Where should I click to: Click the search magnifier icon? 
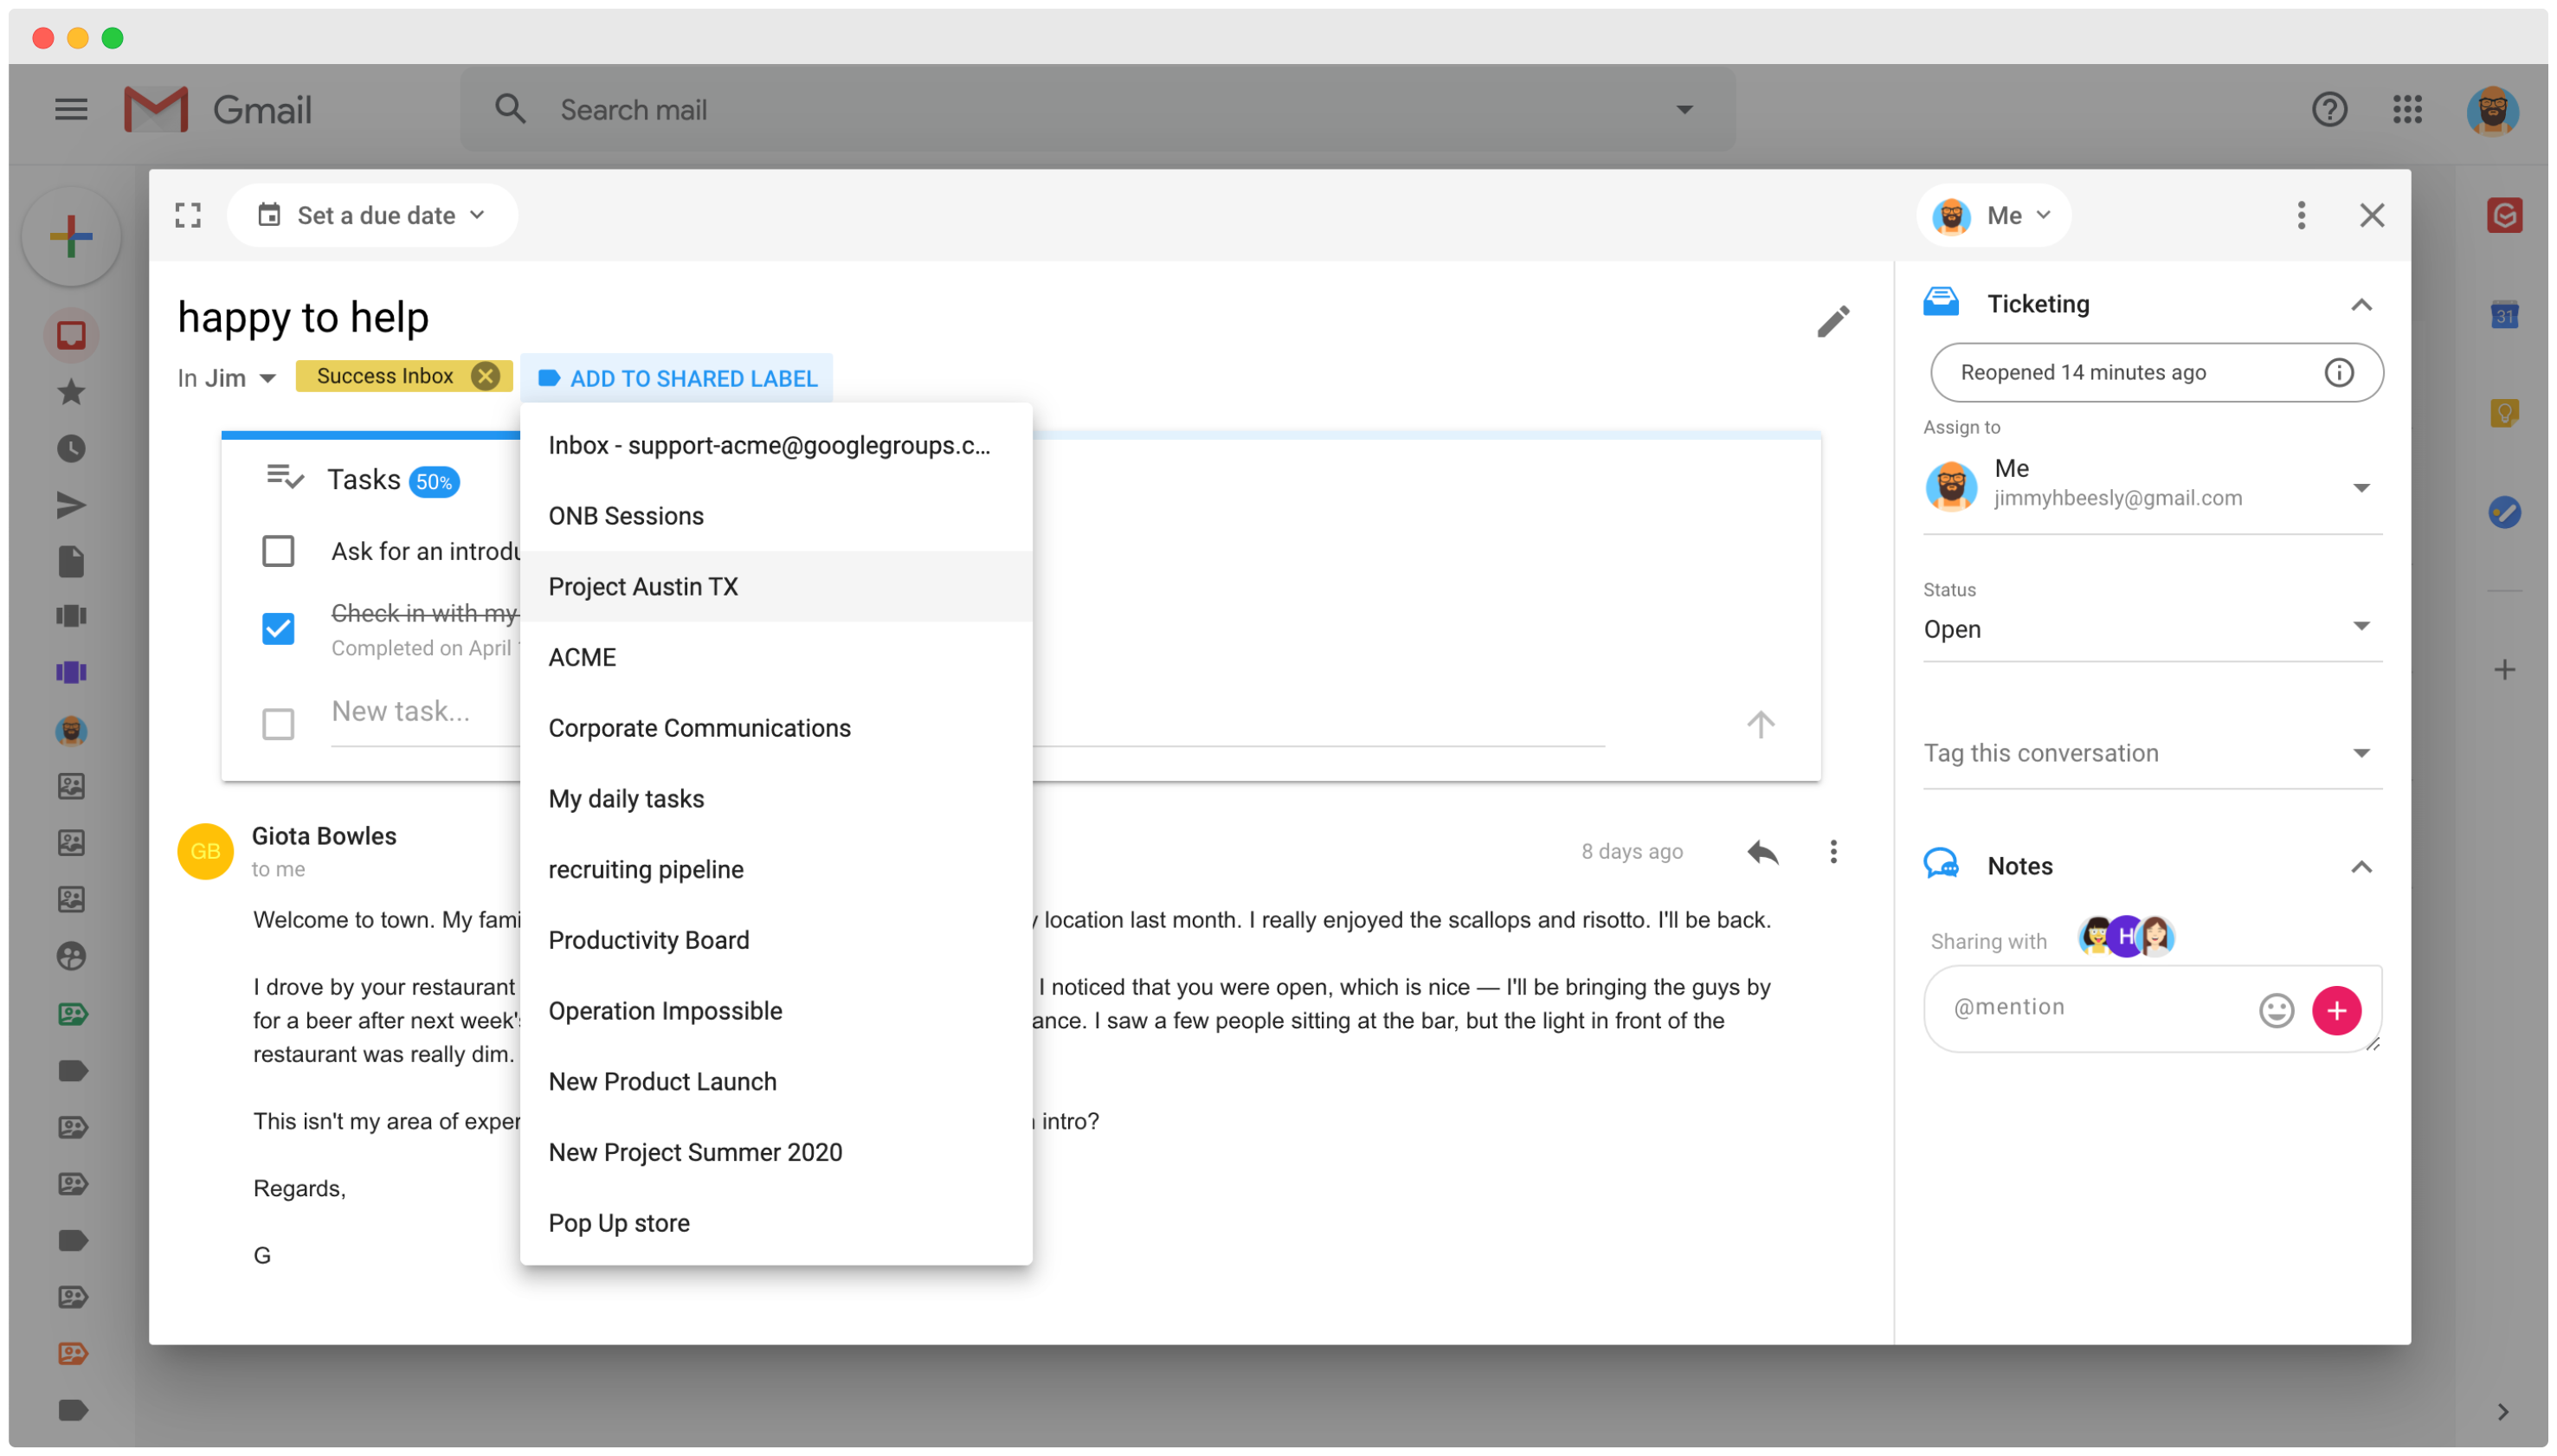510,109
